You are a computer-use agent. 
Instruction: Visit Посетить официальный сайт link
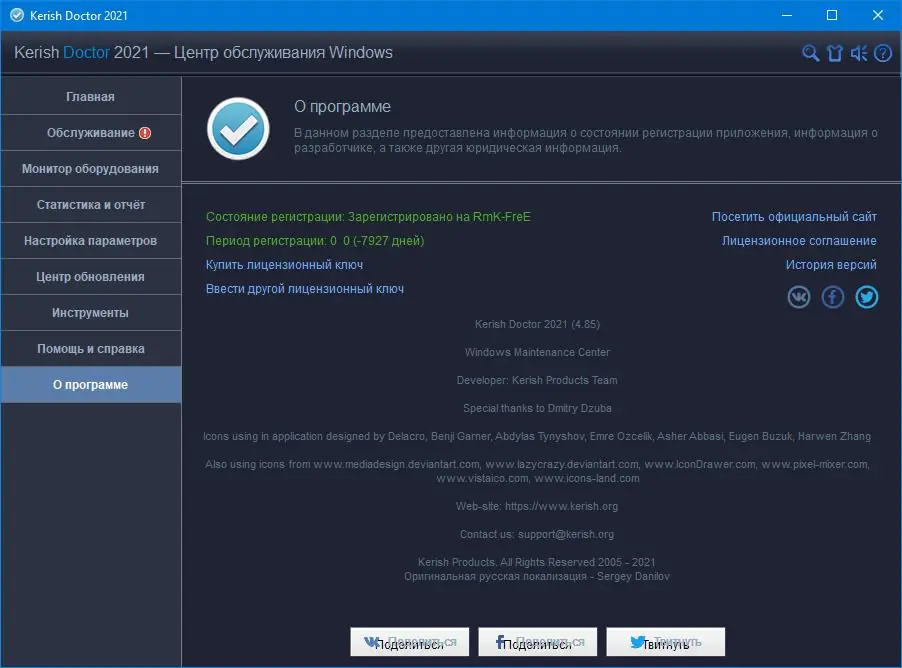[x=794, y=217]
